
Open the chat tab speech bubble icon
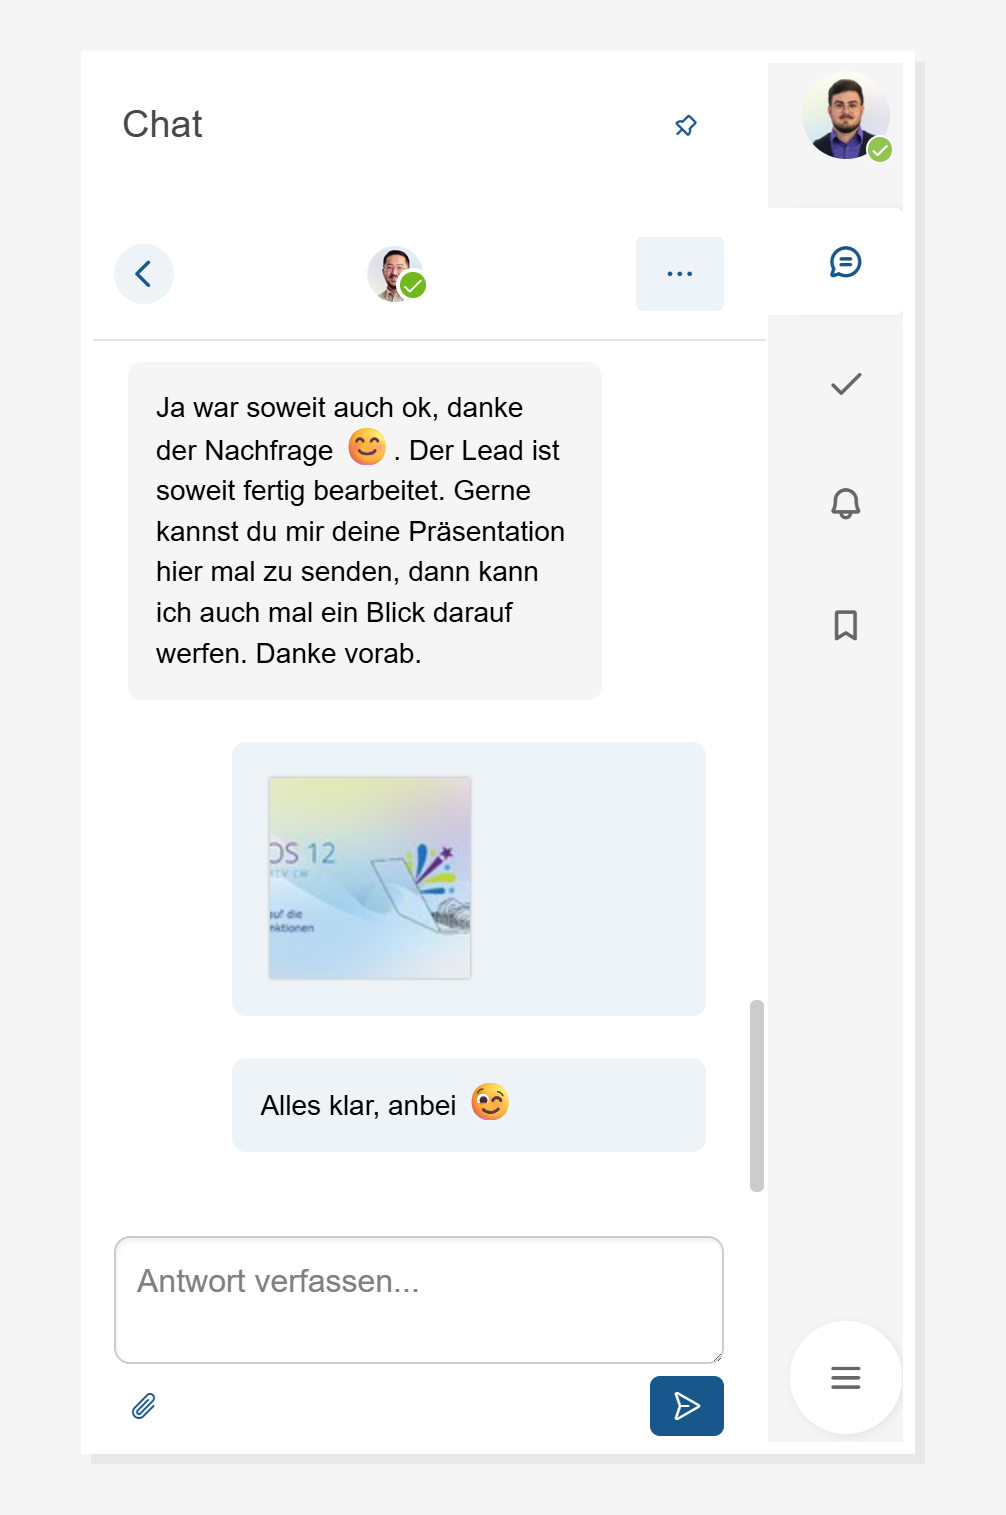pos(846,262)
